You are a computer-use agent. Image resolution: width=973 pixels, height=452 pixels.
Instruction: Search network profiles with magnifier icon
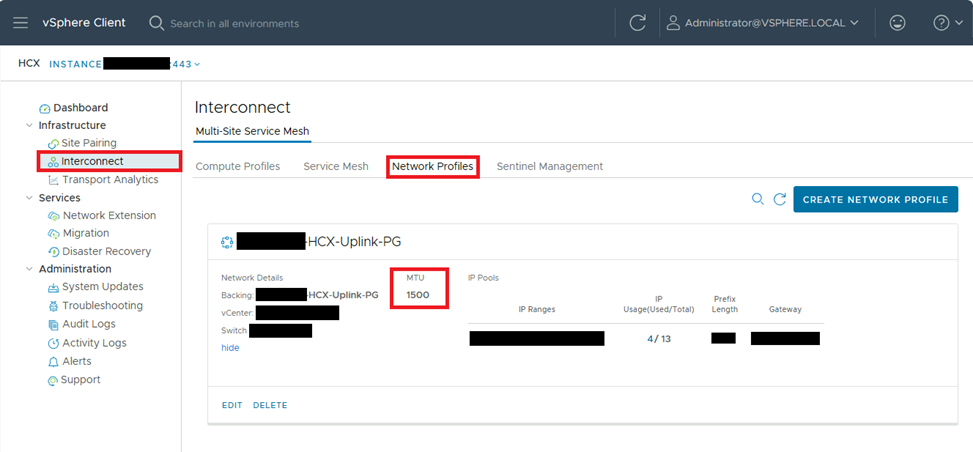coord(758,199)
